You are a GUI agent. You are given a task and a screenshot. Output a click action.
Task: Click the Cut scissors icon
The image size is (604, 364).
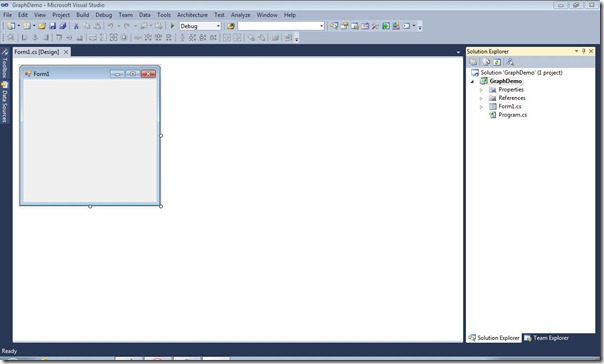(76, 26)
